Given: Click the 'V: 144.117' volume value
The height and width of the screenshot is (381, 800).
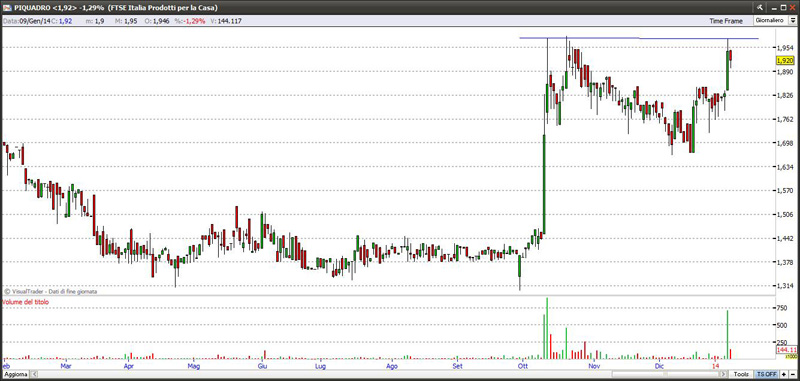Looking at the screenshot, I should click(x=225, y=21).
